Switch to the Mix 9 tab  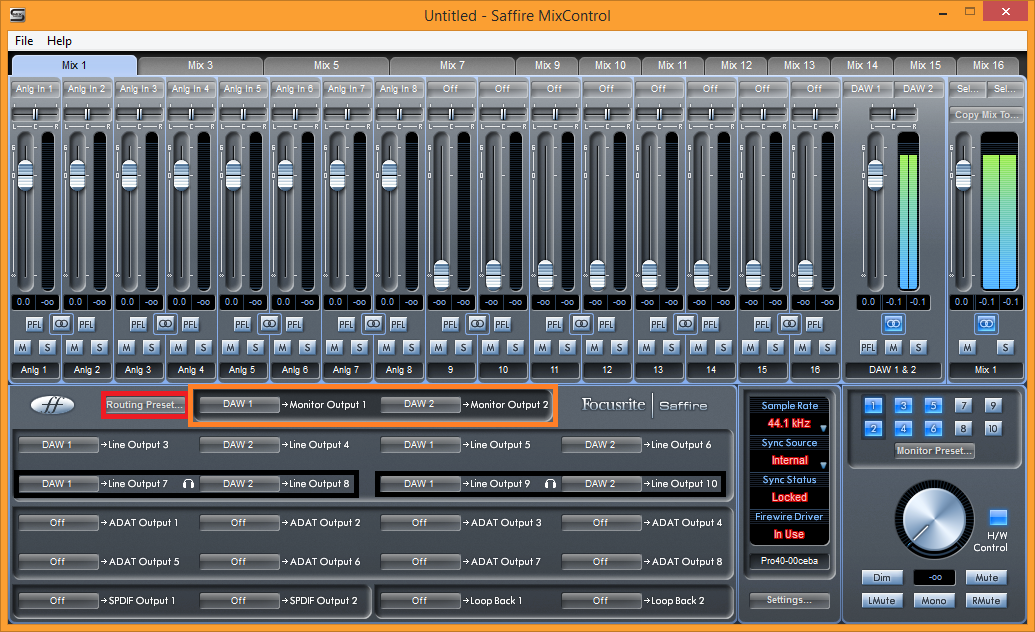[547, 65]
